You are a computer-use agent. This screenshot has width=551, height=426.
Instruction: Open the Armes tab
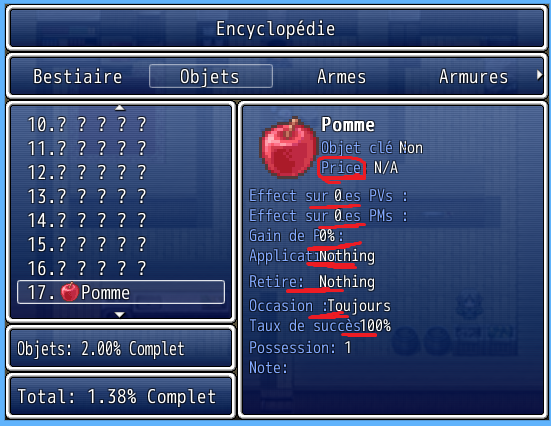[341, 76]
